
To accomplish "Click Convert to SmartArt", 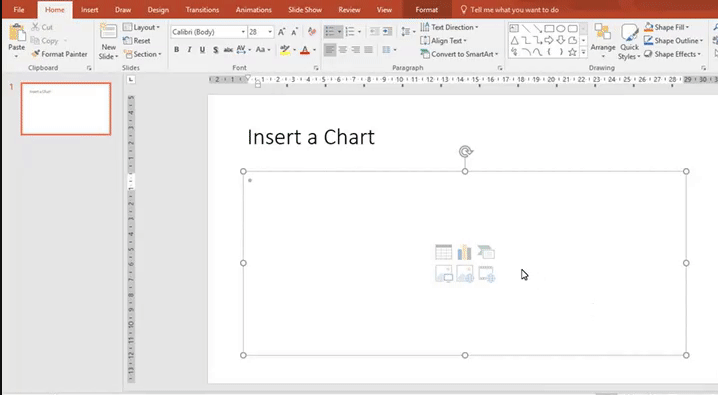I will (x=459, y=54).
